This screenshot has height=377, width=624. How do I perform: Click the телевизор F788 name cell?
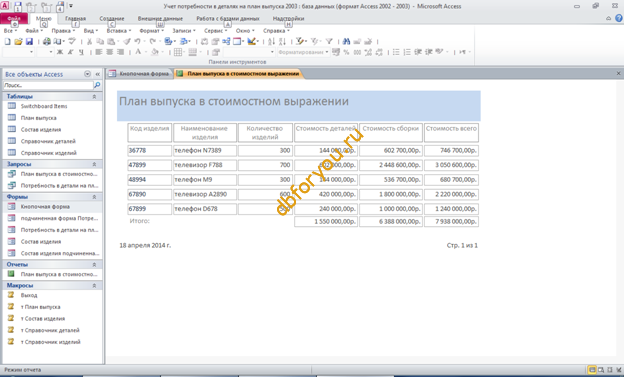pyautogui.click(x=205, y=165)
